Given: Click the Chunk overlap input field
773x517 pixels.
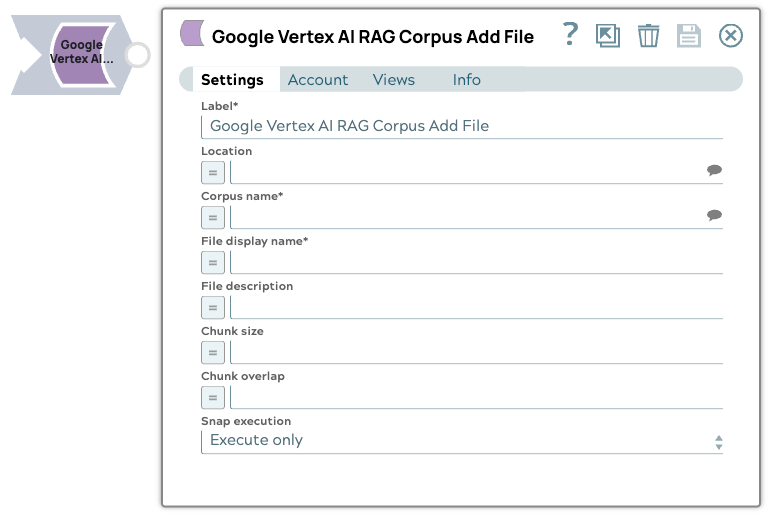Looking at the screenshot, I should tap(475, 397).
